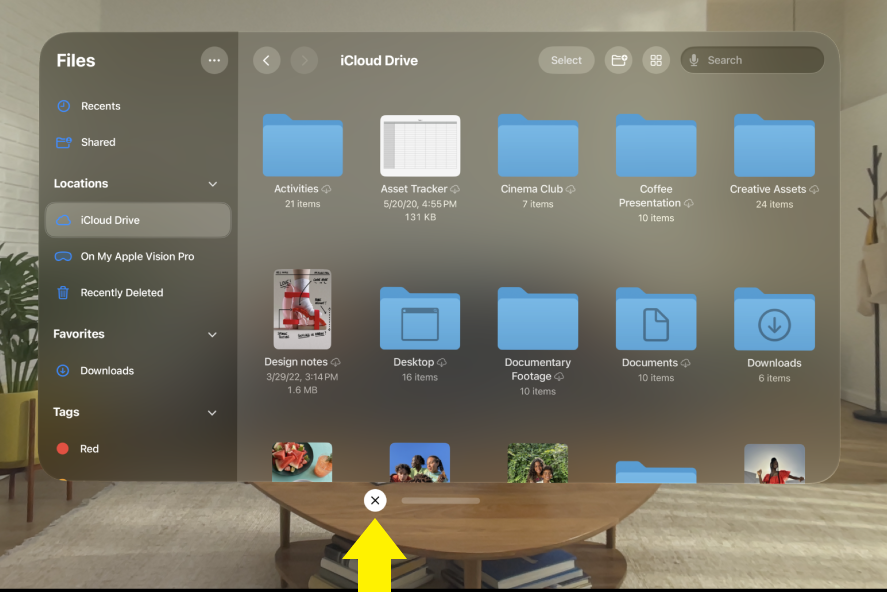
Task: Open the Documents folder
Action: tap(656, 319)
